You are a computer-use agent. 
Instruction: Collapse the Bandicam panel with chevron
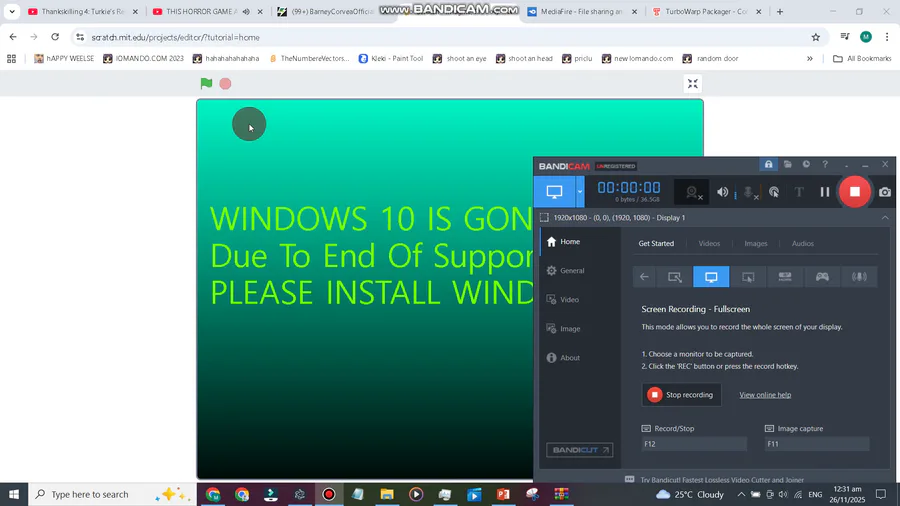coord(885,217)
